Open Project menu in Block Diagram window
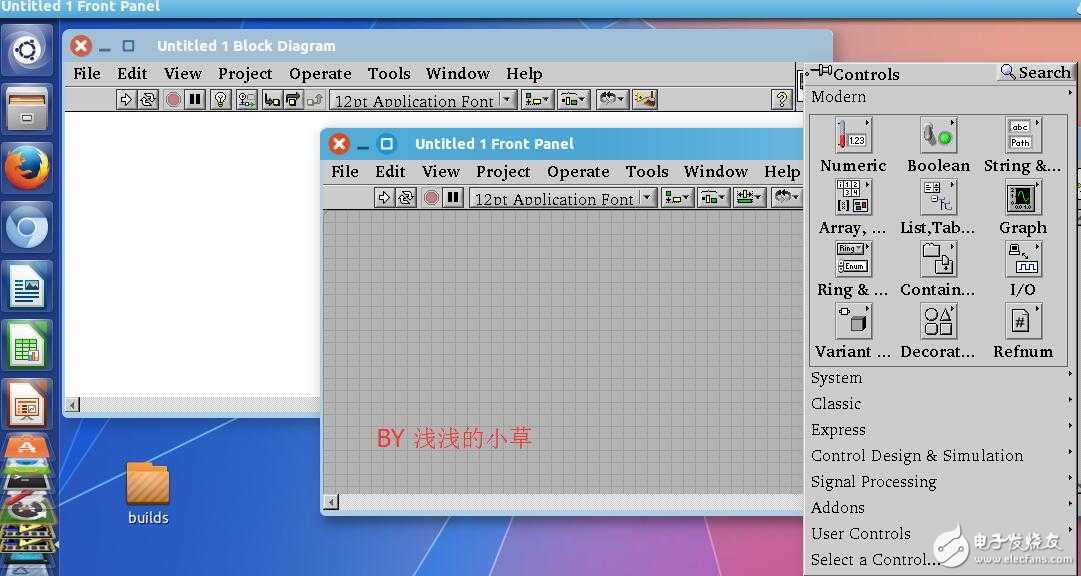Screen dimensions: 1081x576 point(245,73)
